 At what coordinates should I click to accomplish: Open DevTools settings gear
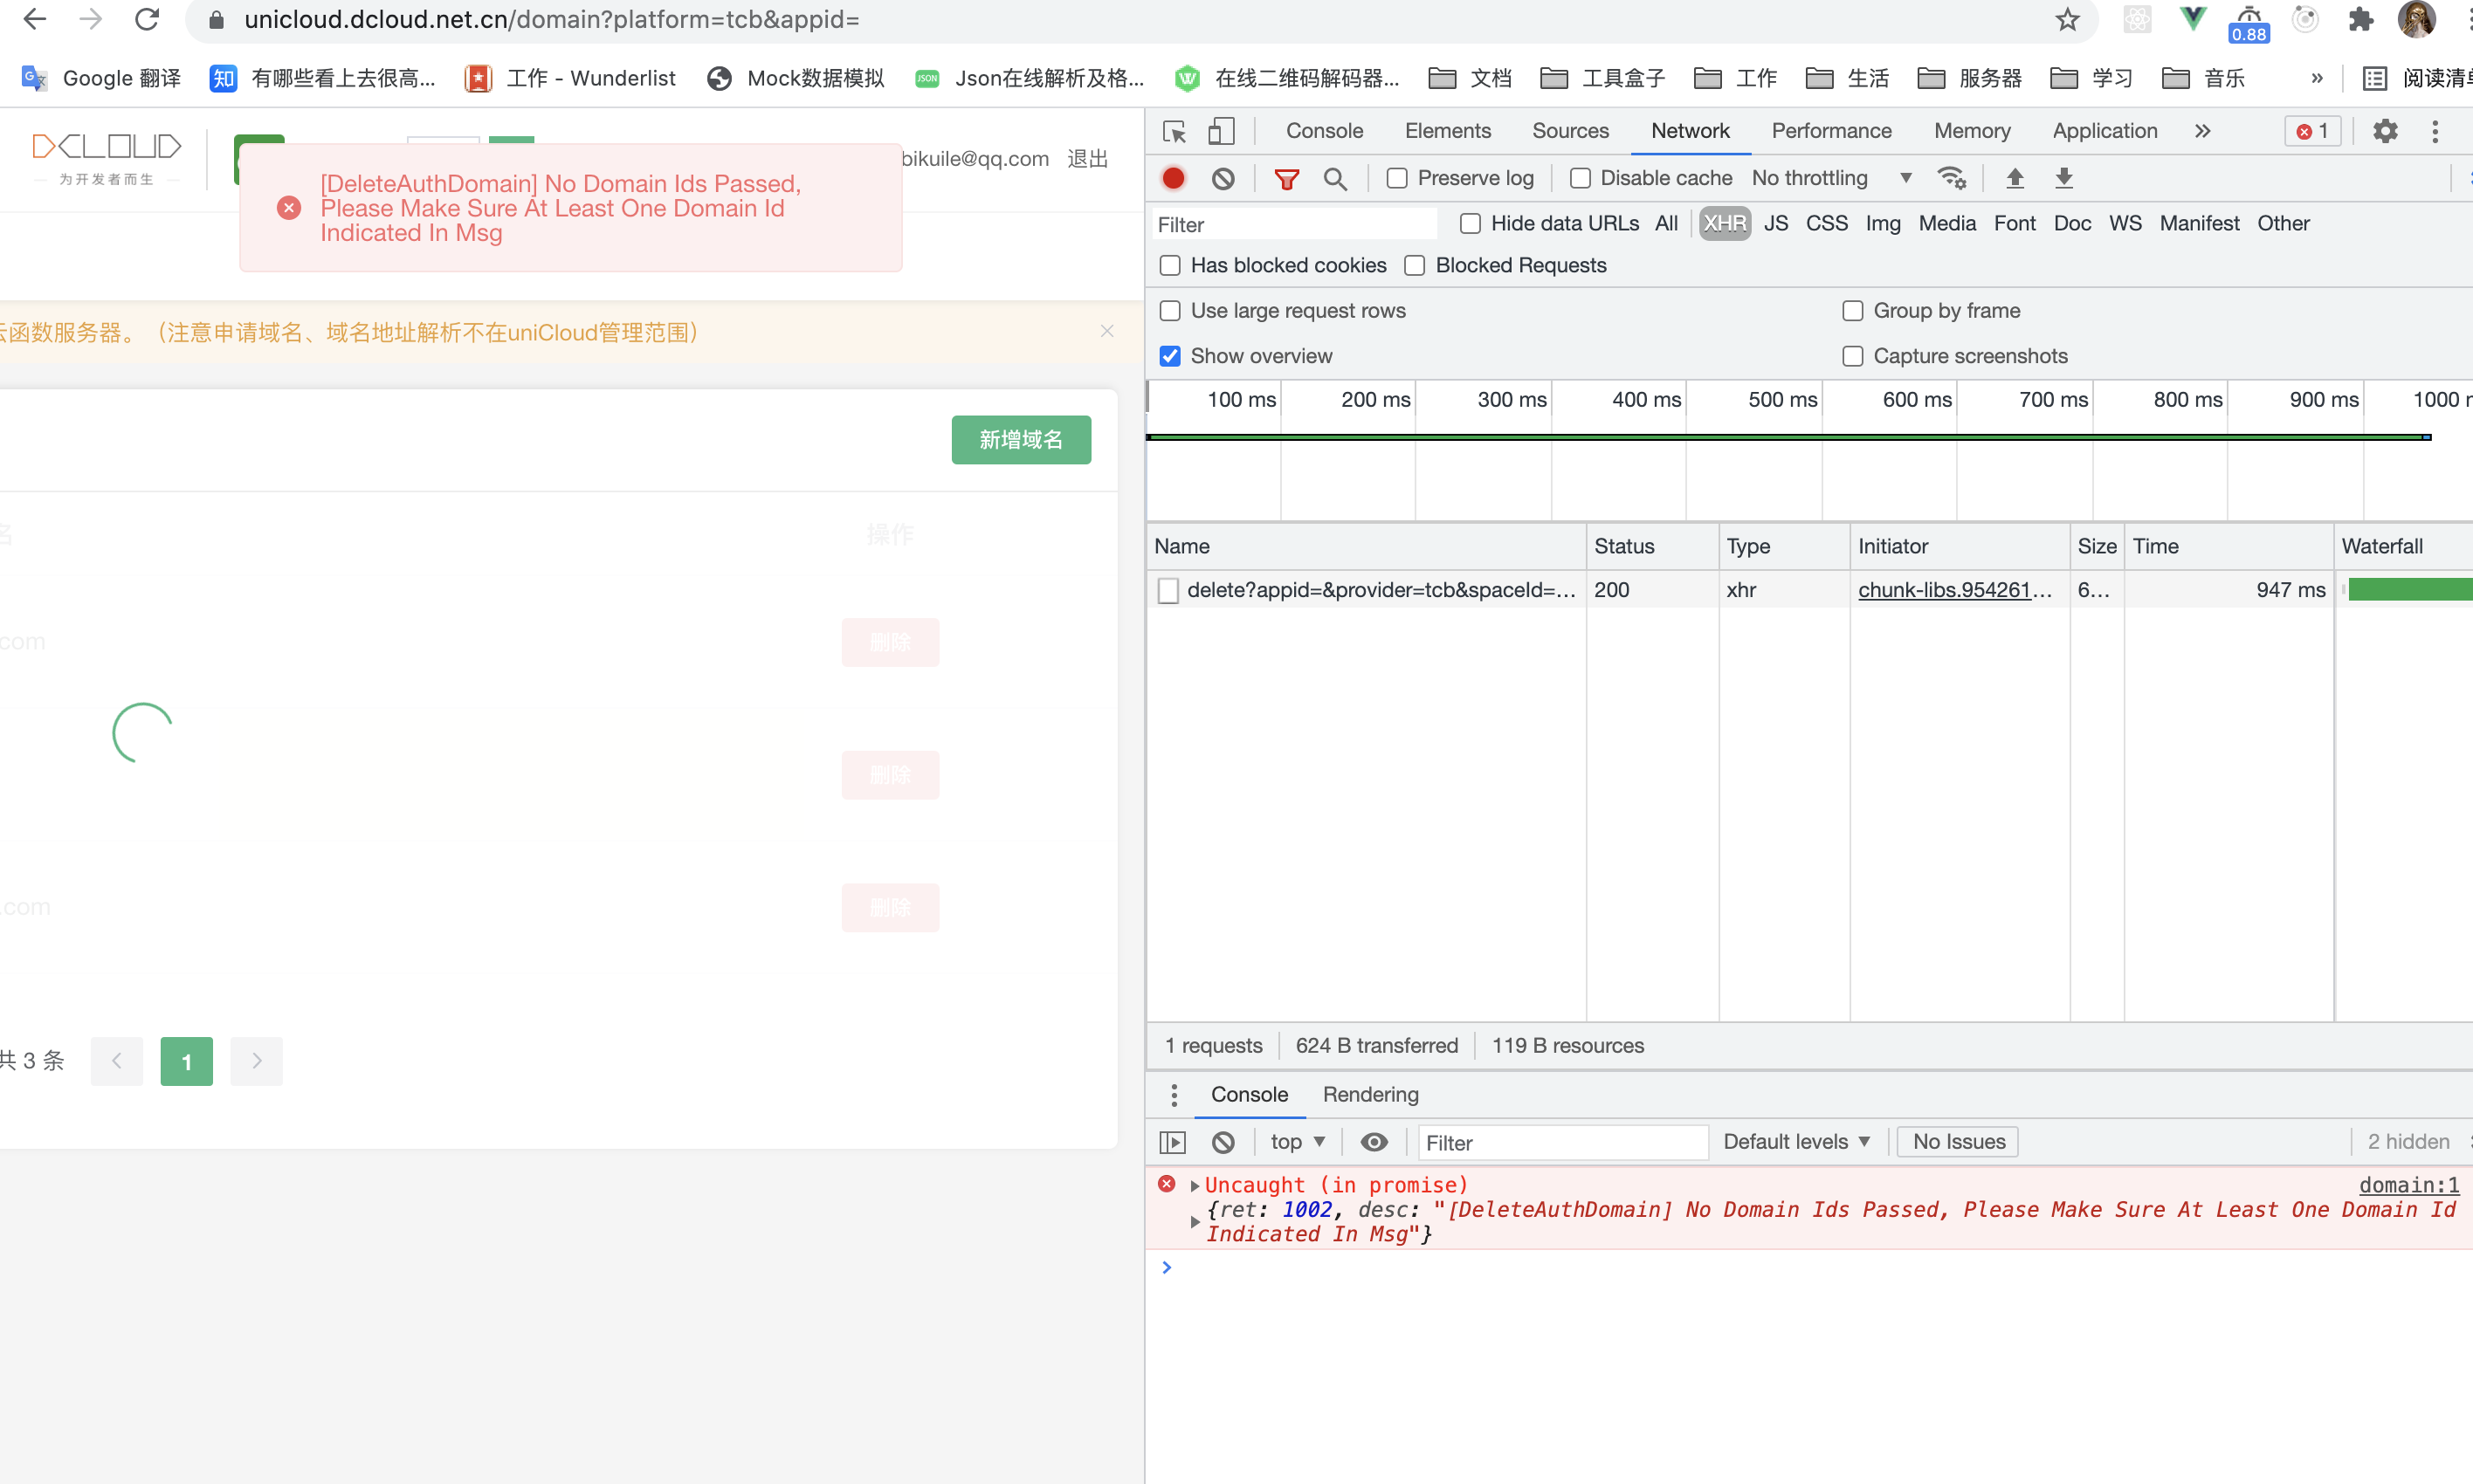[2385, 131]
